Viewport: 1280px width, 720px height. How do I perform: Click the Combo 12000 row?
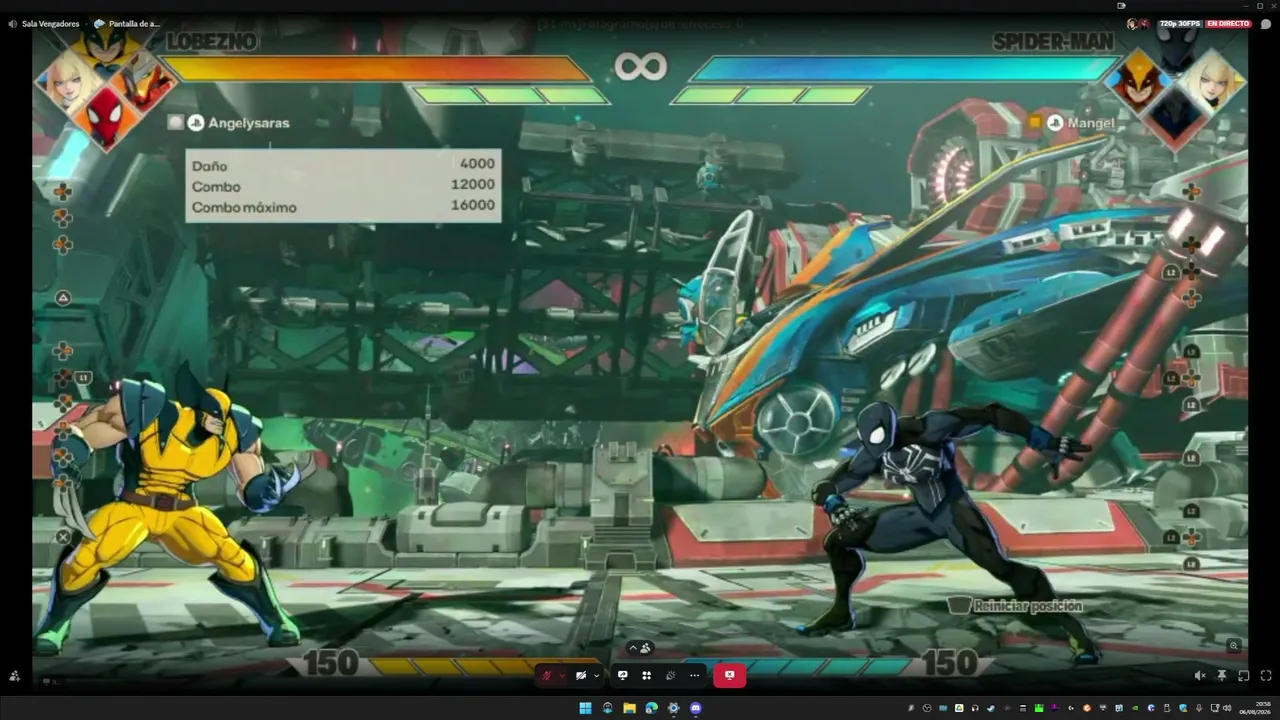tap(343, 185)
